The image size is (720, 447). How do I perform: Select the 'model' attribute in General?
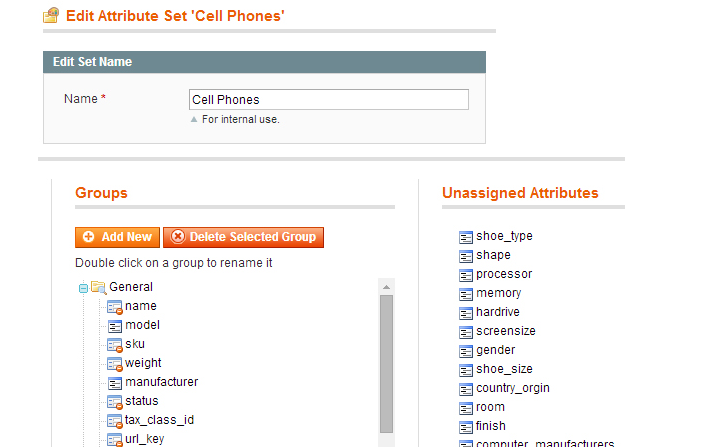point(142,325)
